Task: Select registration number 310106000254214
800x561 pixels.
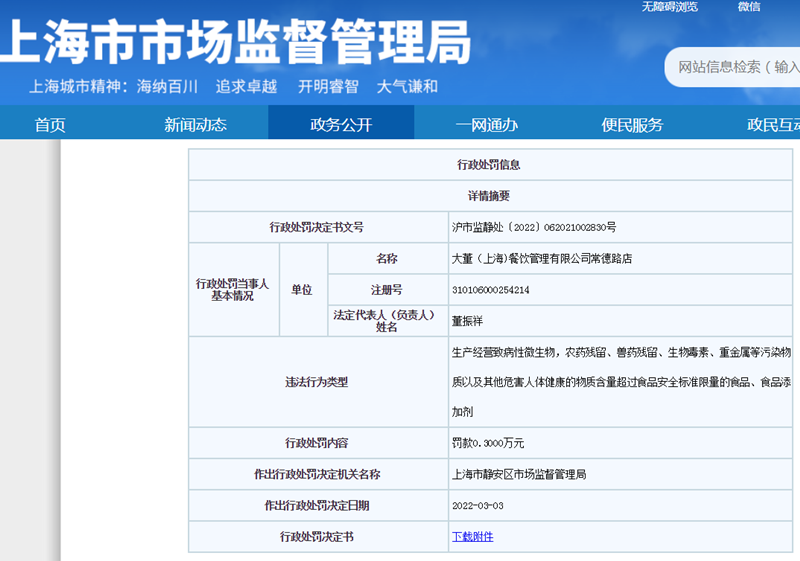Action: pos(490,290)
